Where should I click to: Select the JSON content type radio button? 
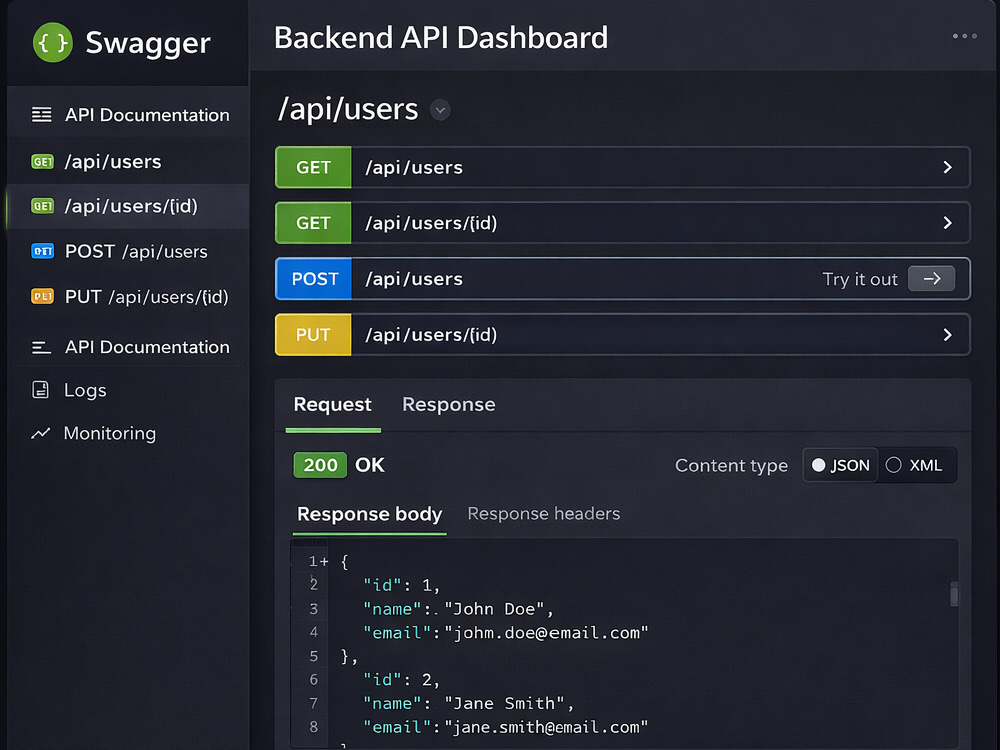coord(818,466)
